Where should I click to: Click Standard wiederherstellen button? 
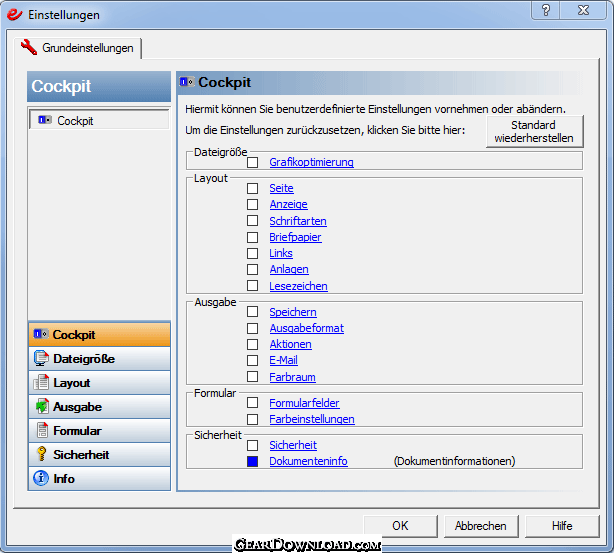[x=535, y=132]
